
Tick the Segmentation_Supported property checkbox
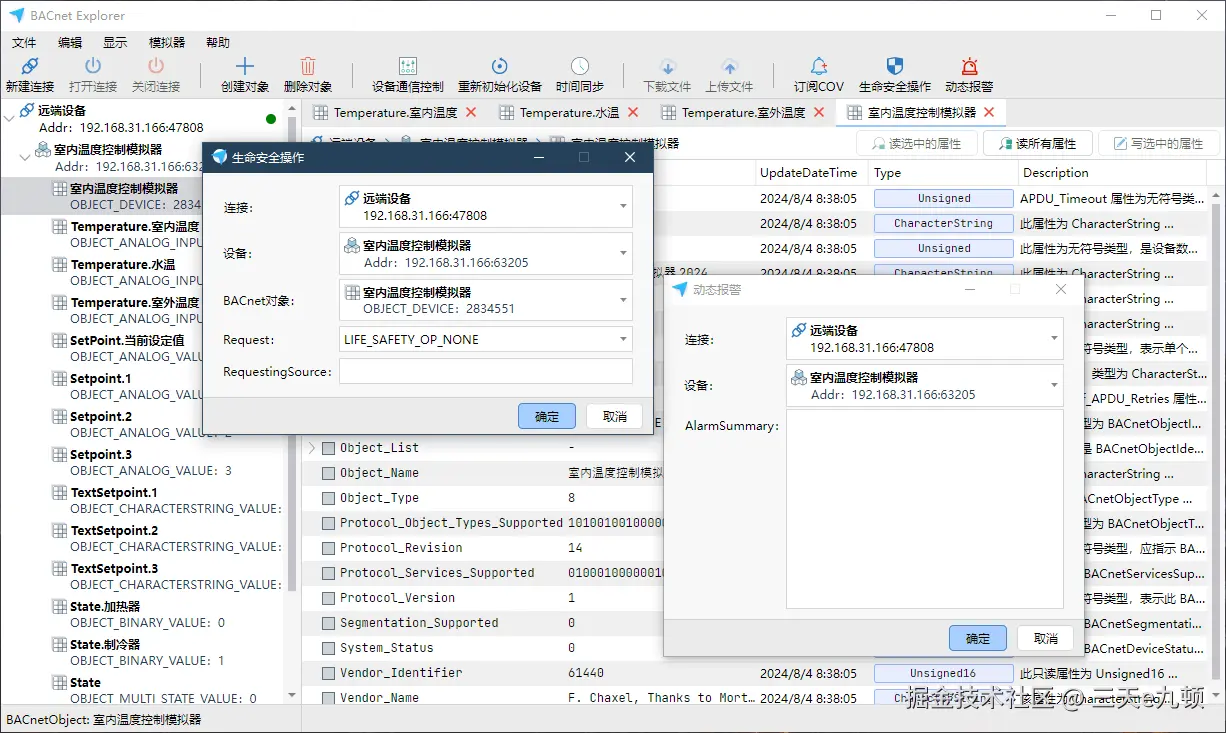(x=328, y=623)
